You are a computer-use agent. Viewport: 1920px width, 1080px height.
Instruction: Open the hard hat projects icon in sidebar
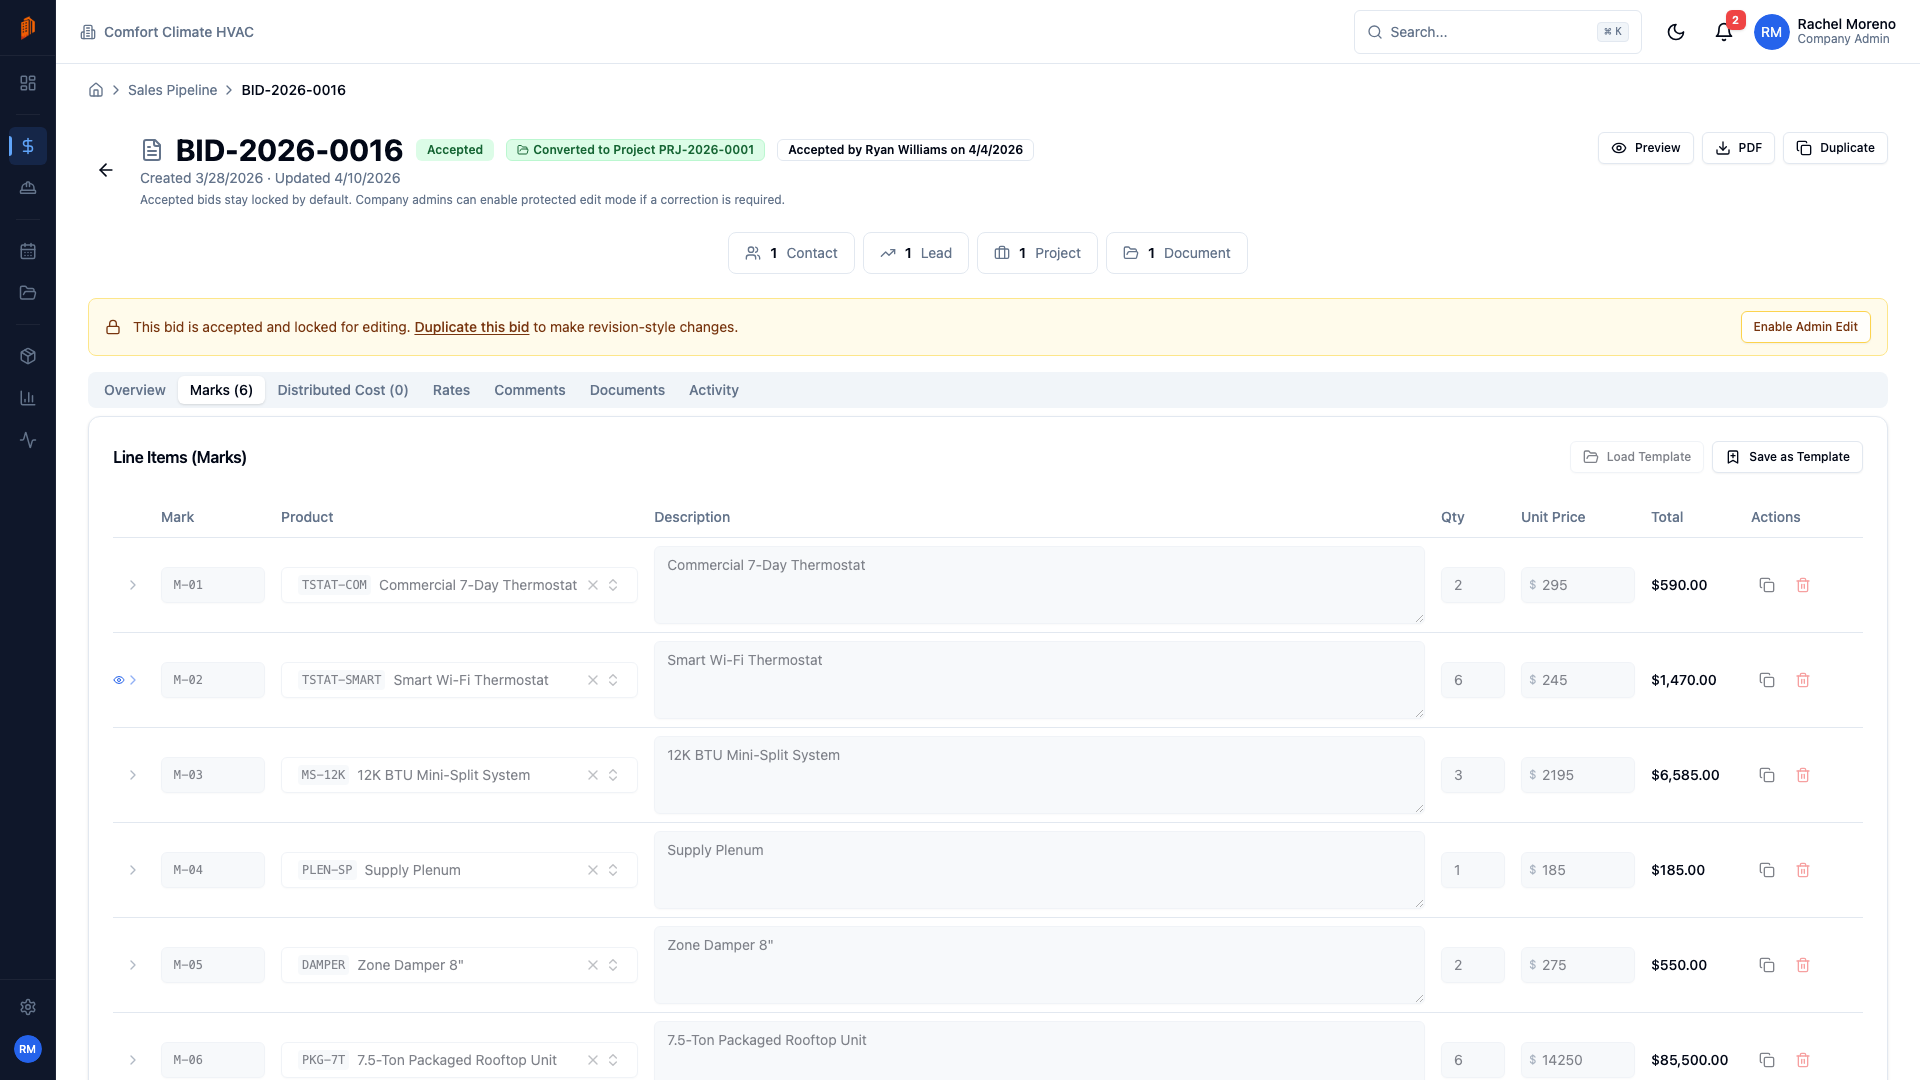pyautogui.click(x=28, y=188)
